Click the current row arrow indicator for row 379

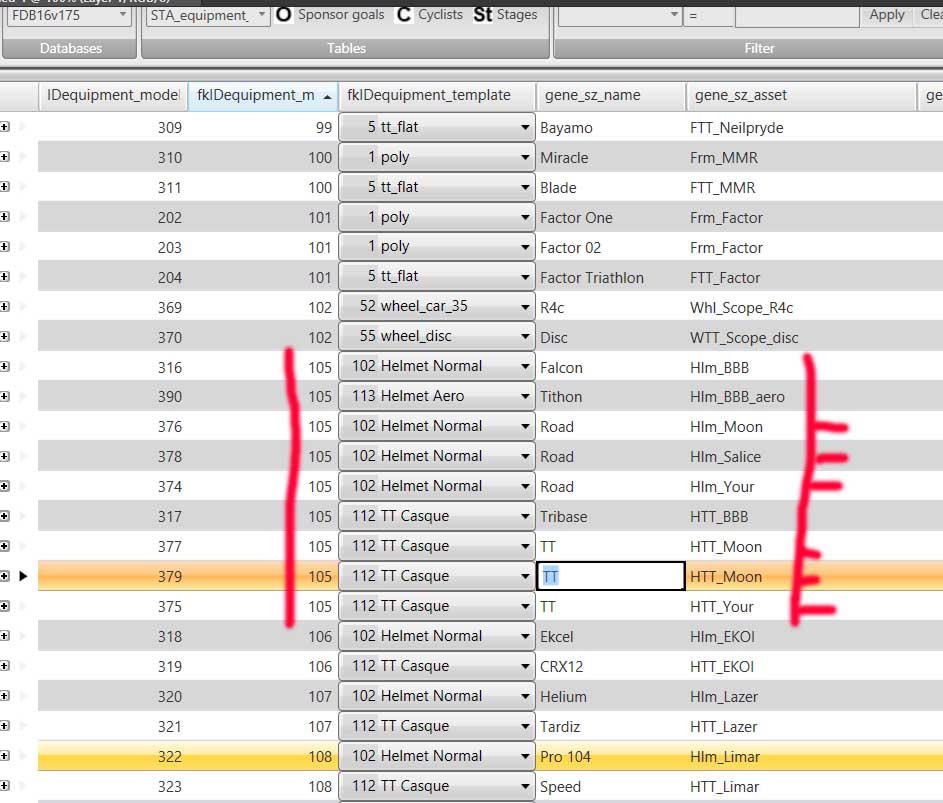(23, 576)
